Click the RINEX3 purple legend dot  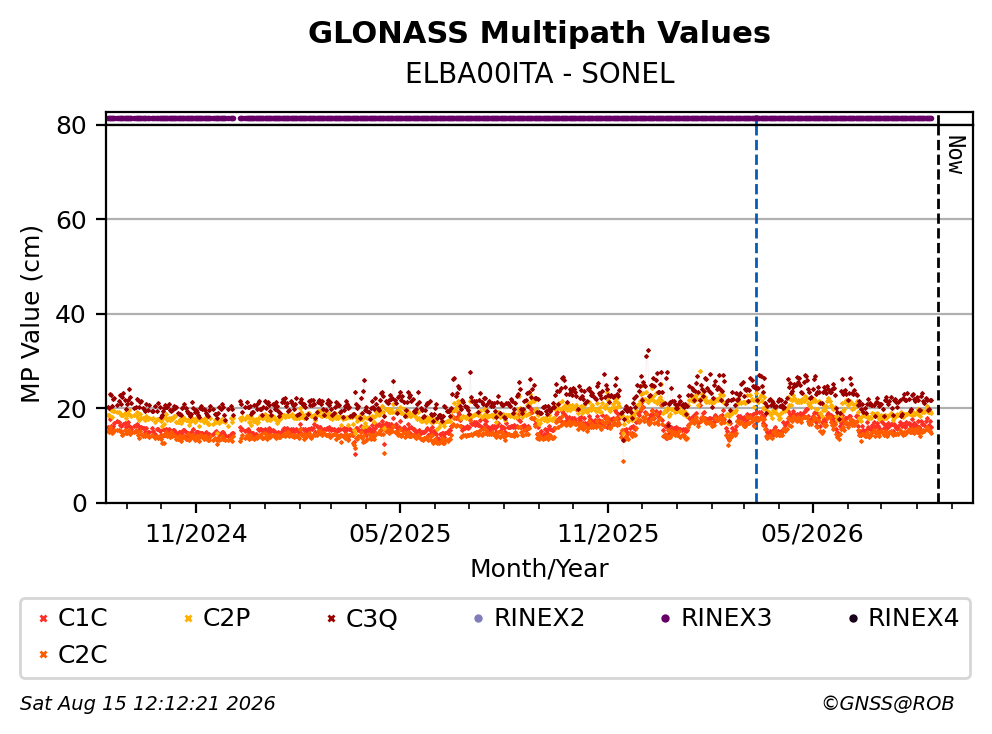[x=665, y=618]
